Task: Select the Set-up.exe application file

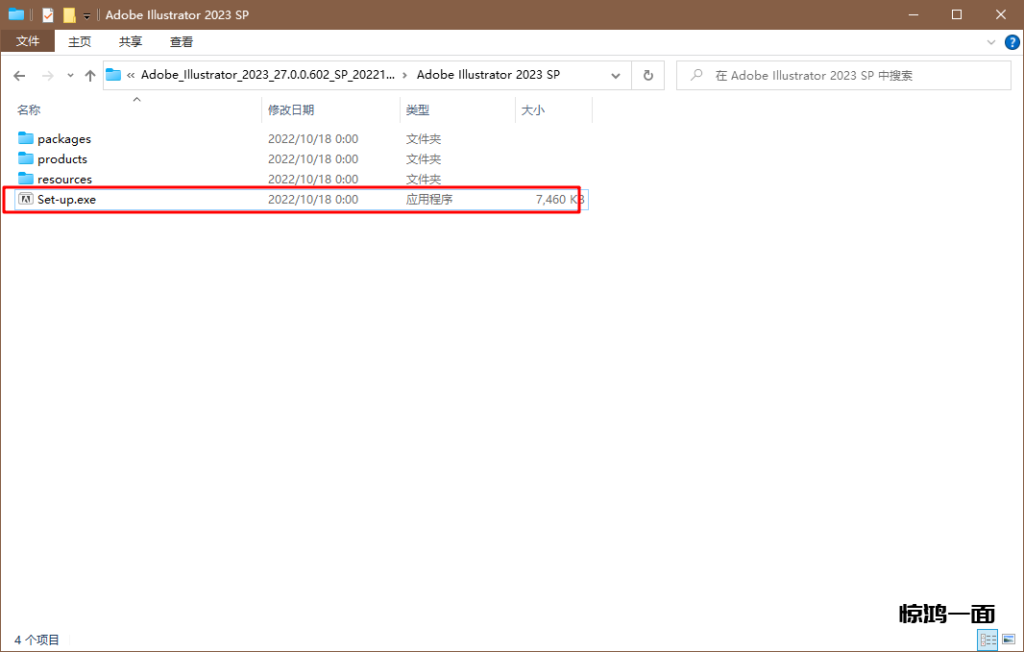Action: pos(66,200)
